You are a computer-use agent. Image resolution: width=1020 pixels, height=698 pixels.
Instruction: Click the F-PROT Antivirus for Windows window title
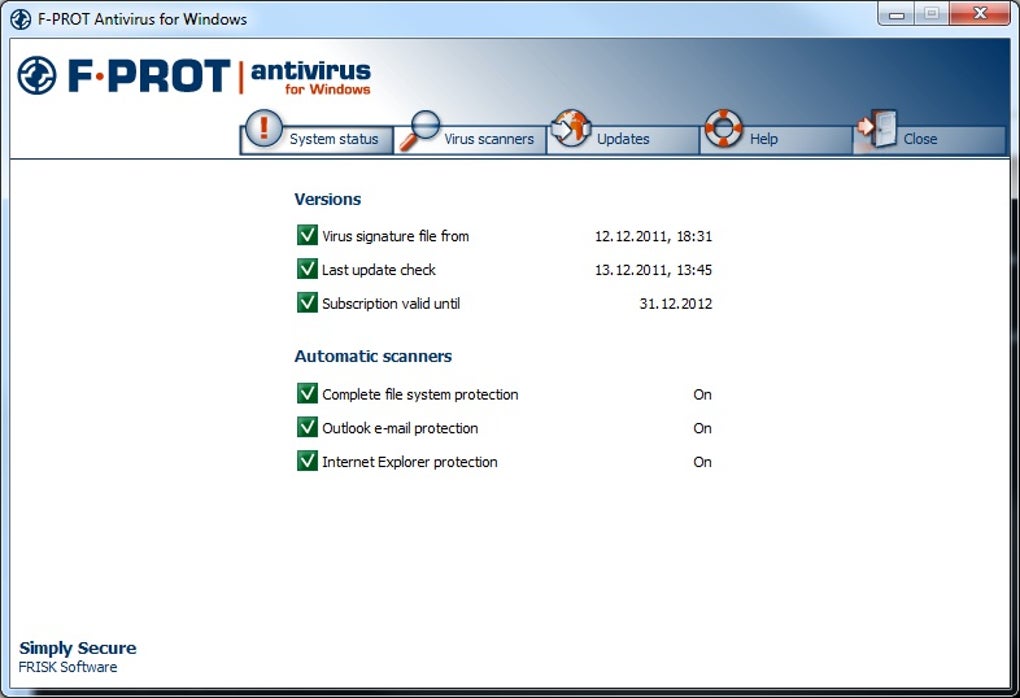point(142,19)
